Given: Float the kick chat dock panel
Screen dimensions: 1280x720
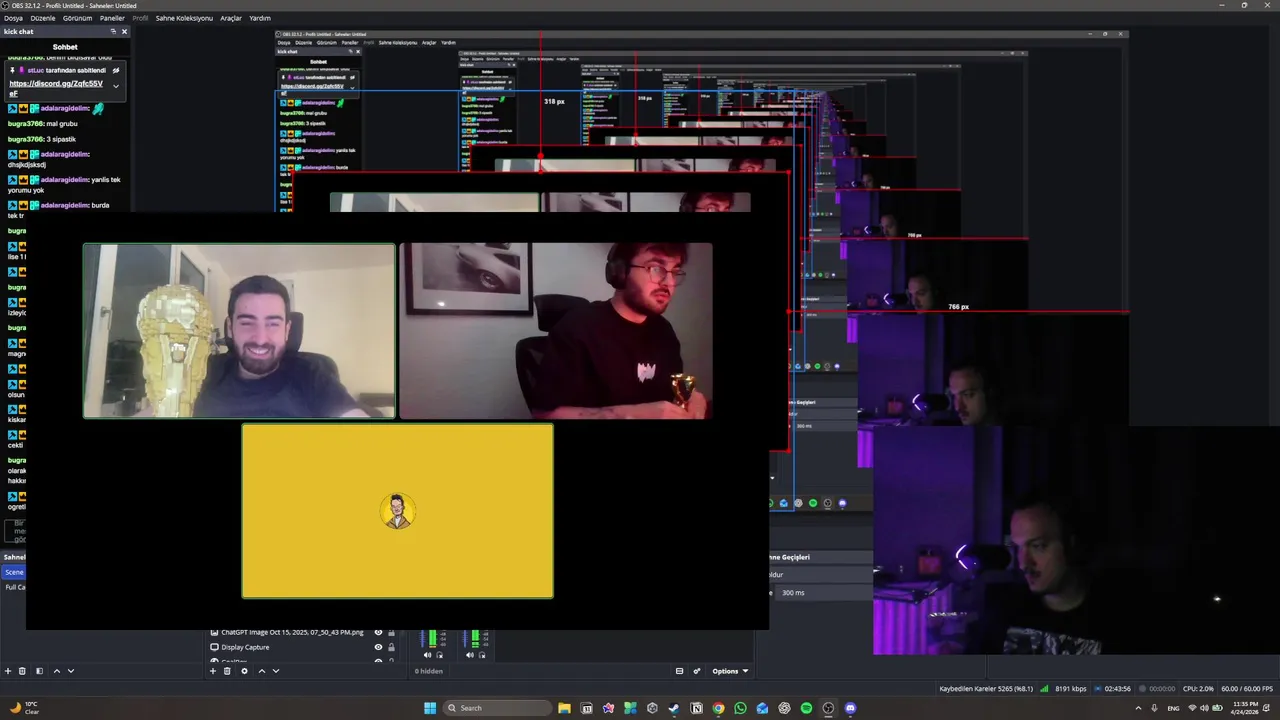Looking at the screenshot, I should point(113,31).
